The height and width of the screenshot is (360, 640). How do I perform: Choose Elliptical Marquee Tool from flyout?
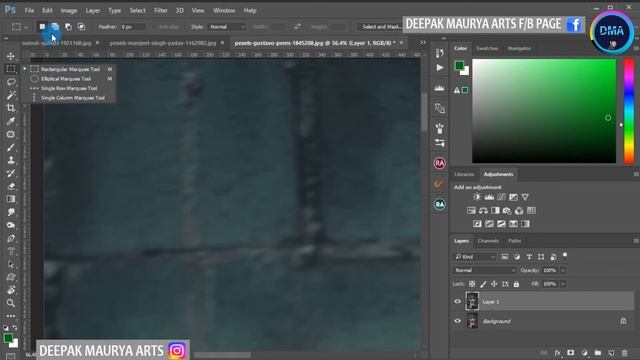(66, 79)
